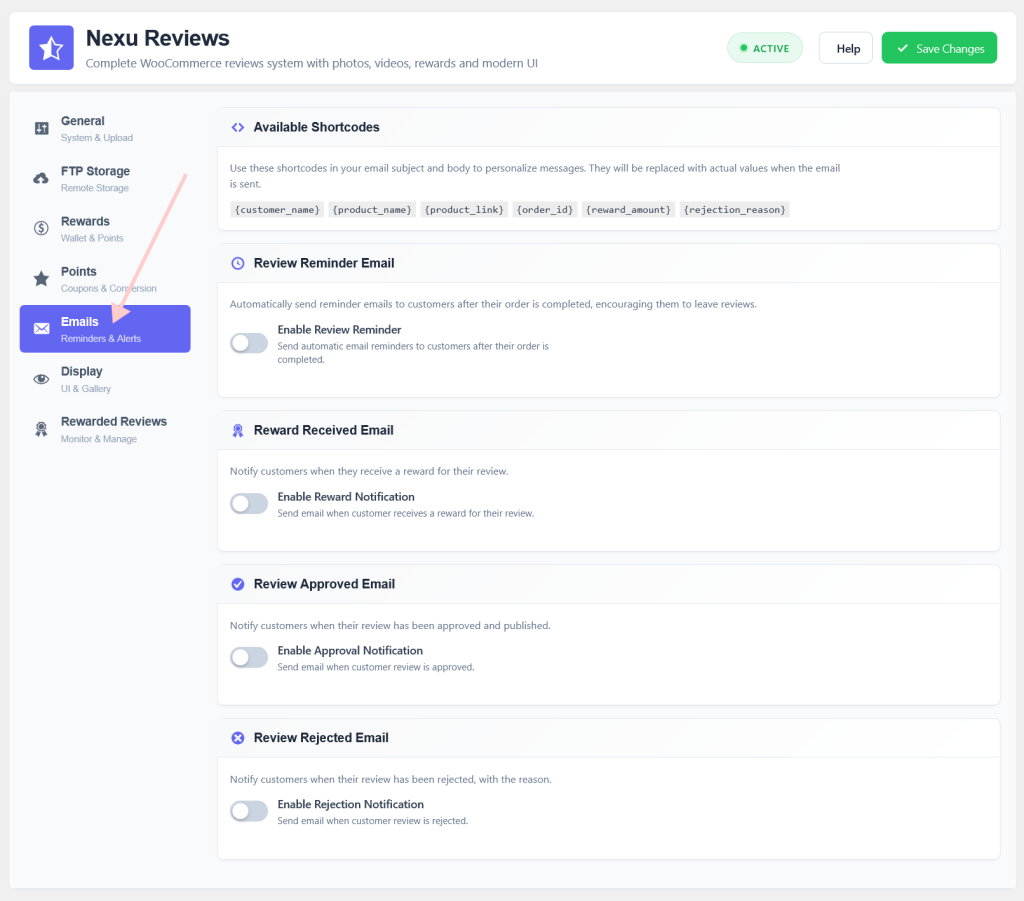Click the Enable Approval Notification label
This screenshot has height=901, width=1024.
pos(349,650)
